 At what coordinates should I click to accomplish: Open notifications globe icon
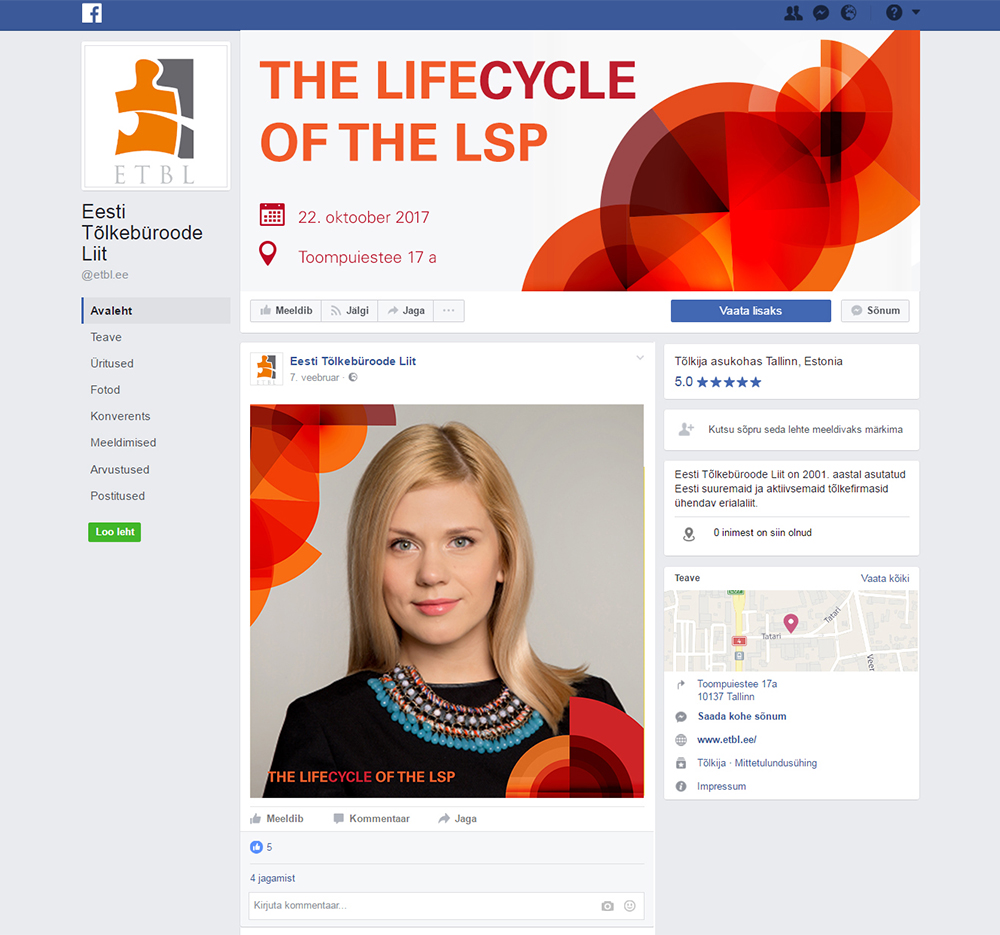tap(848, 13)
